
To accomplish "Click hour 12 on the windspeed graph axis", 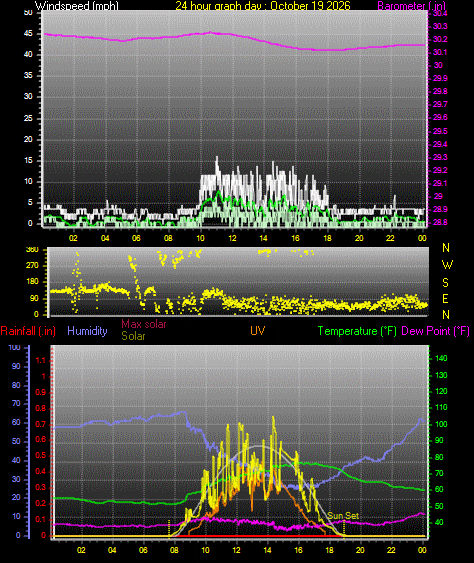I will (x=232, y=238).
